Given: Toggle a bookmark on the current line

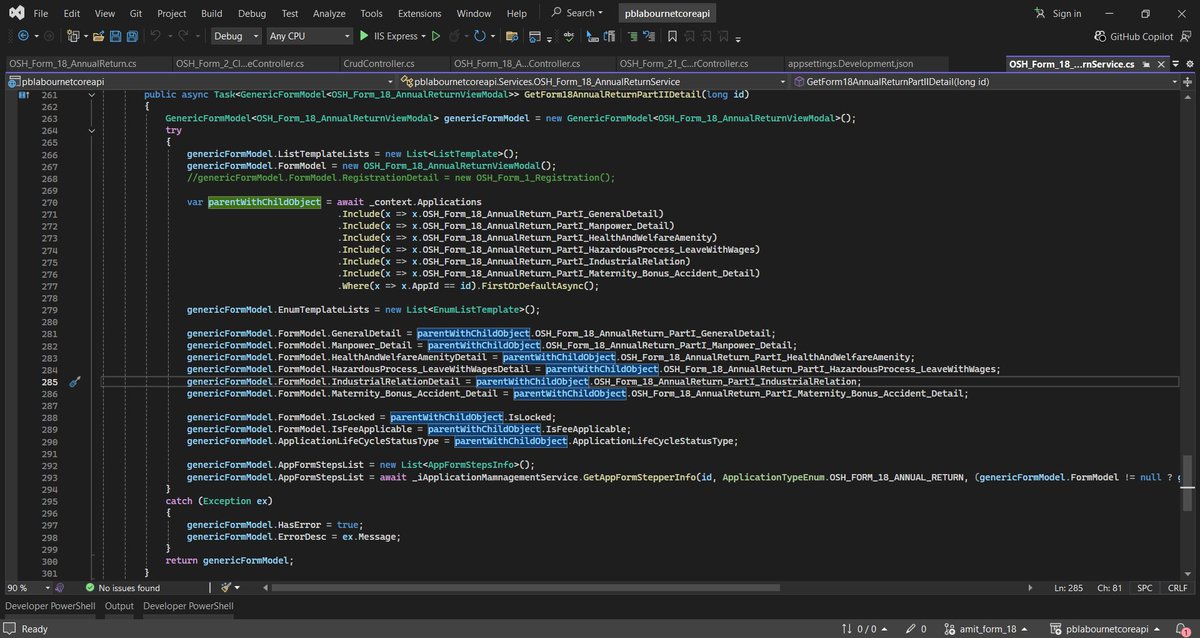Looking at the screenshot, I should (x=672, y=36).
